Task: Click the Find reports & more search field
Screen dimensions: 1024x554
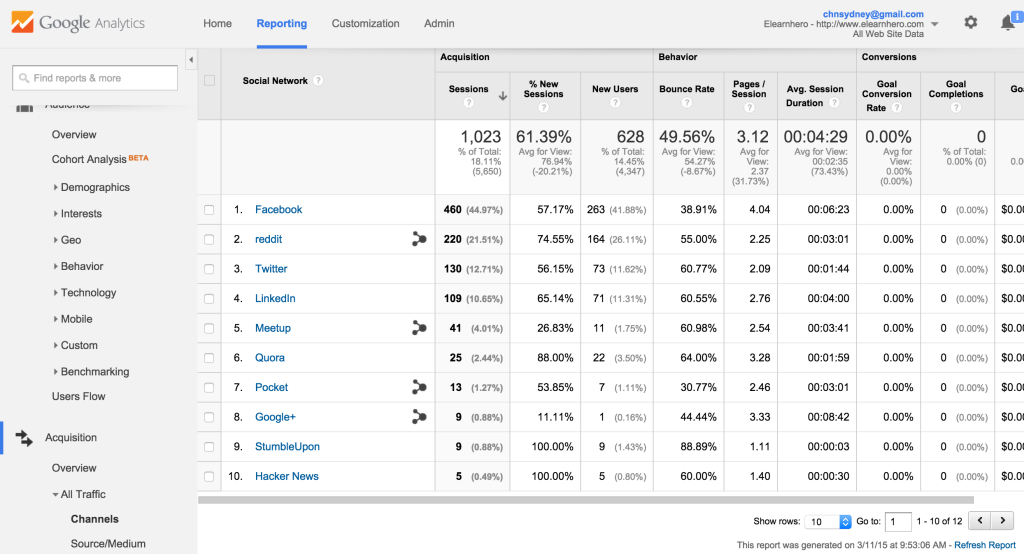Action: pyautogui.click(x=95, y=78)
